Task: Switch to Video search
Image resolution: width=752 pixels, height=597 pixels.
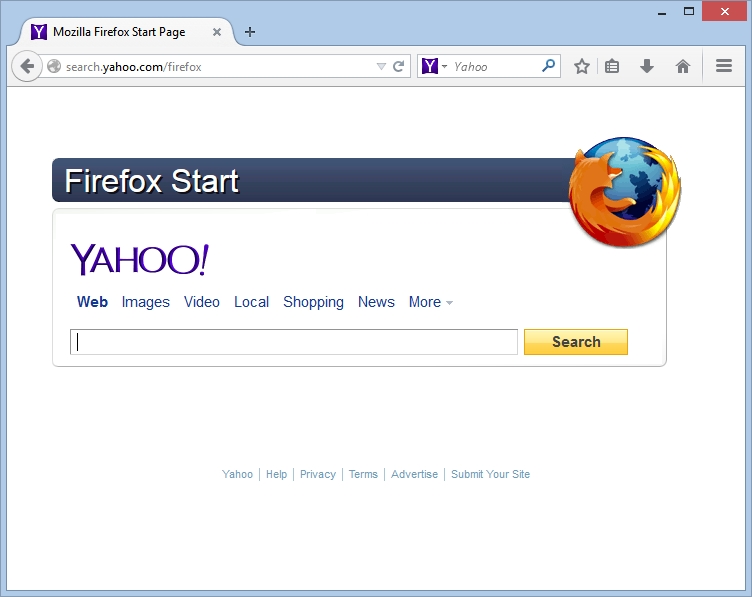Action: point(201,302)
